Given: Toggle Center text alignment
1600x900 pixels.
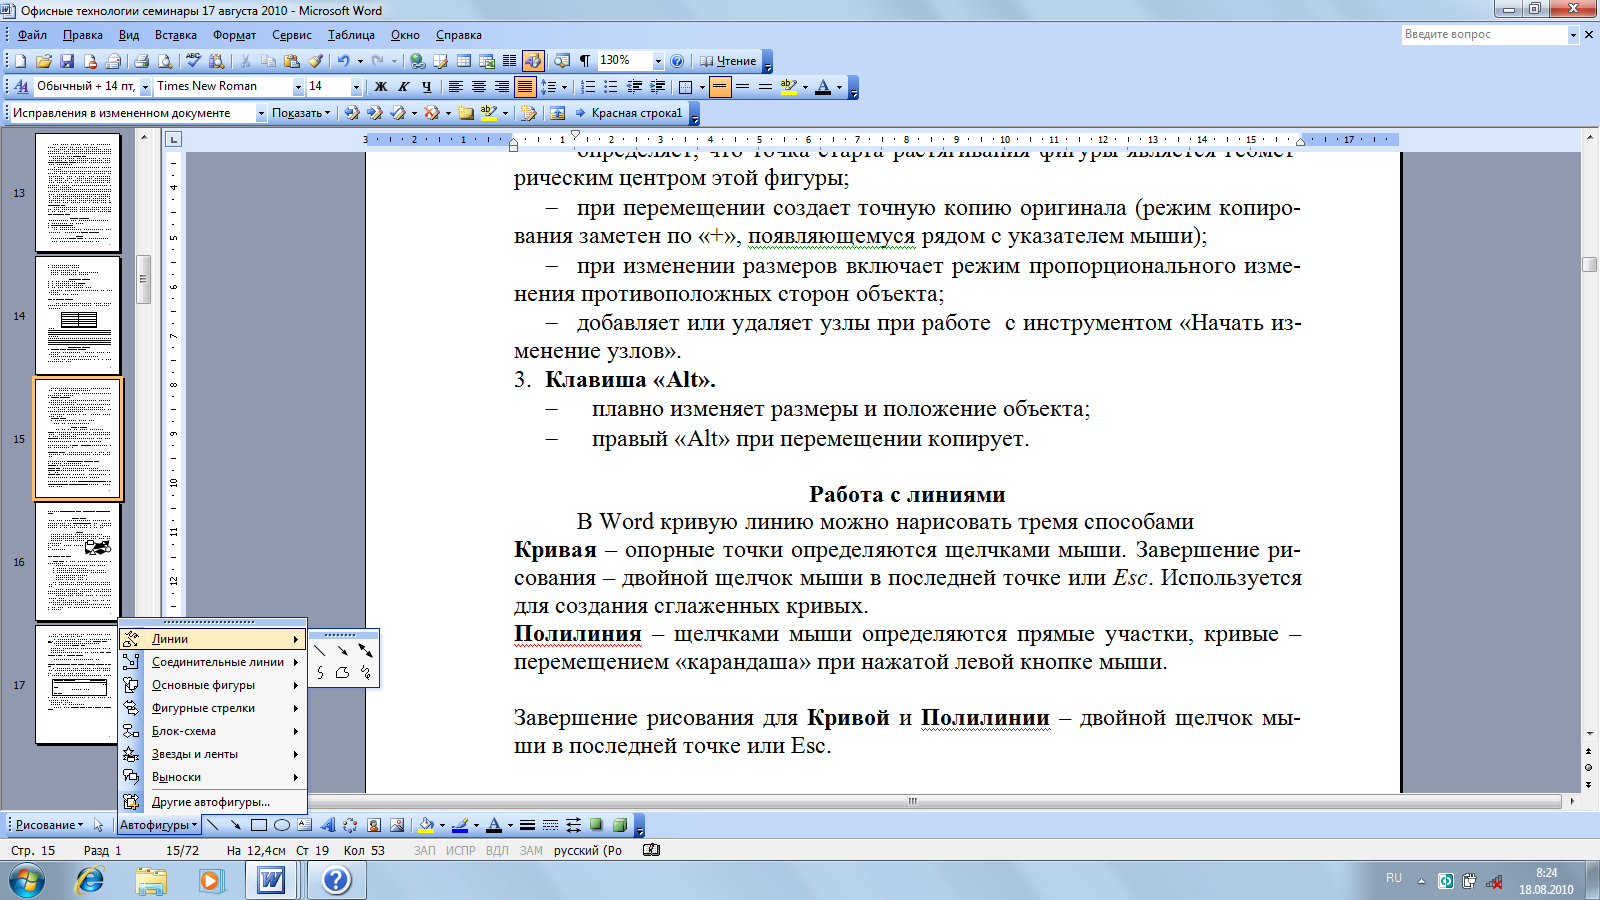Looking at the screenshot, I should click(479, 87).
